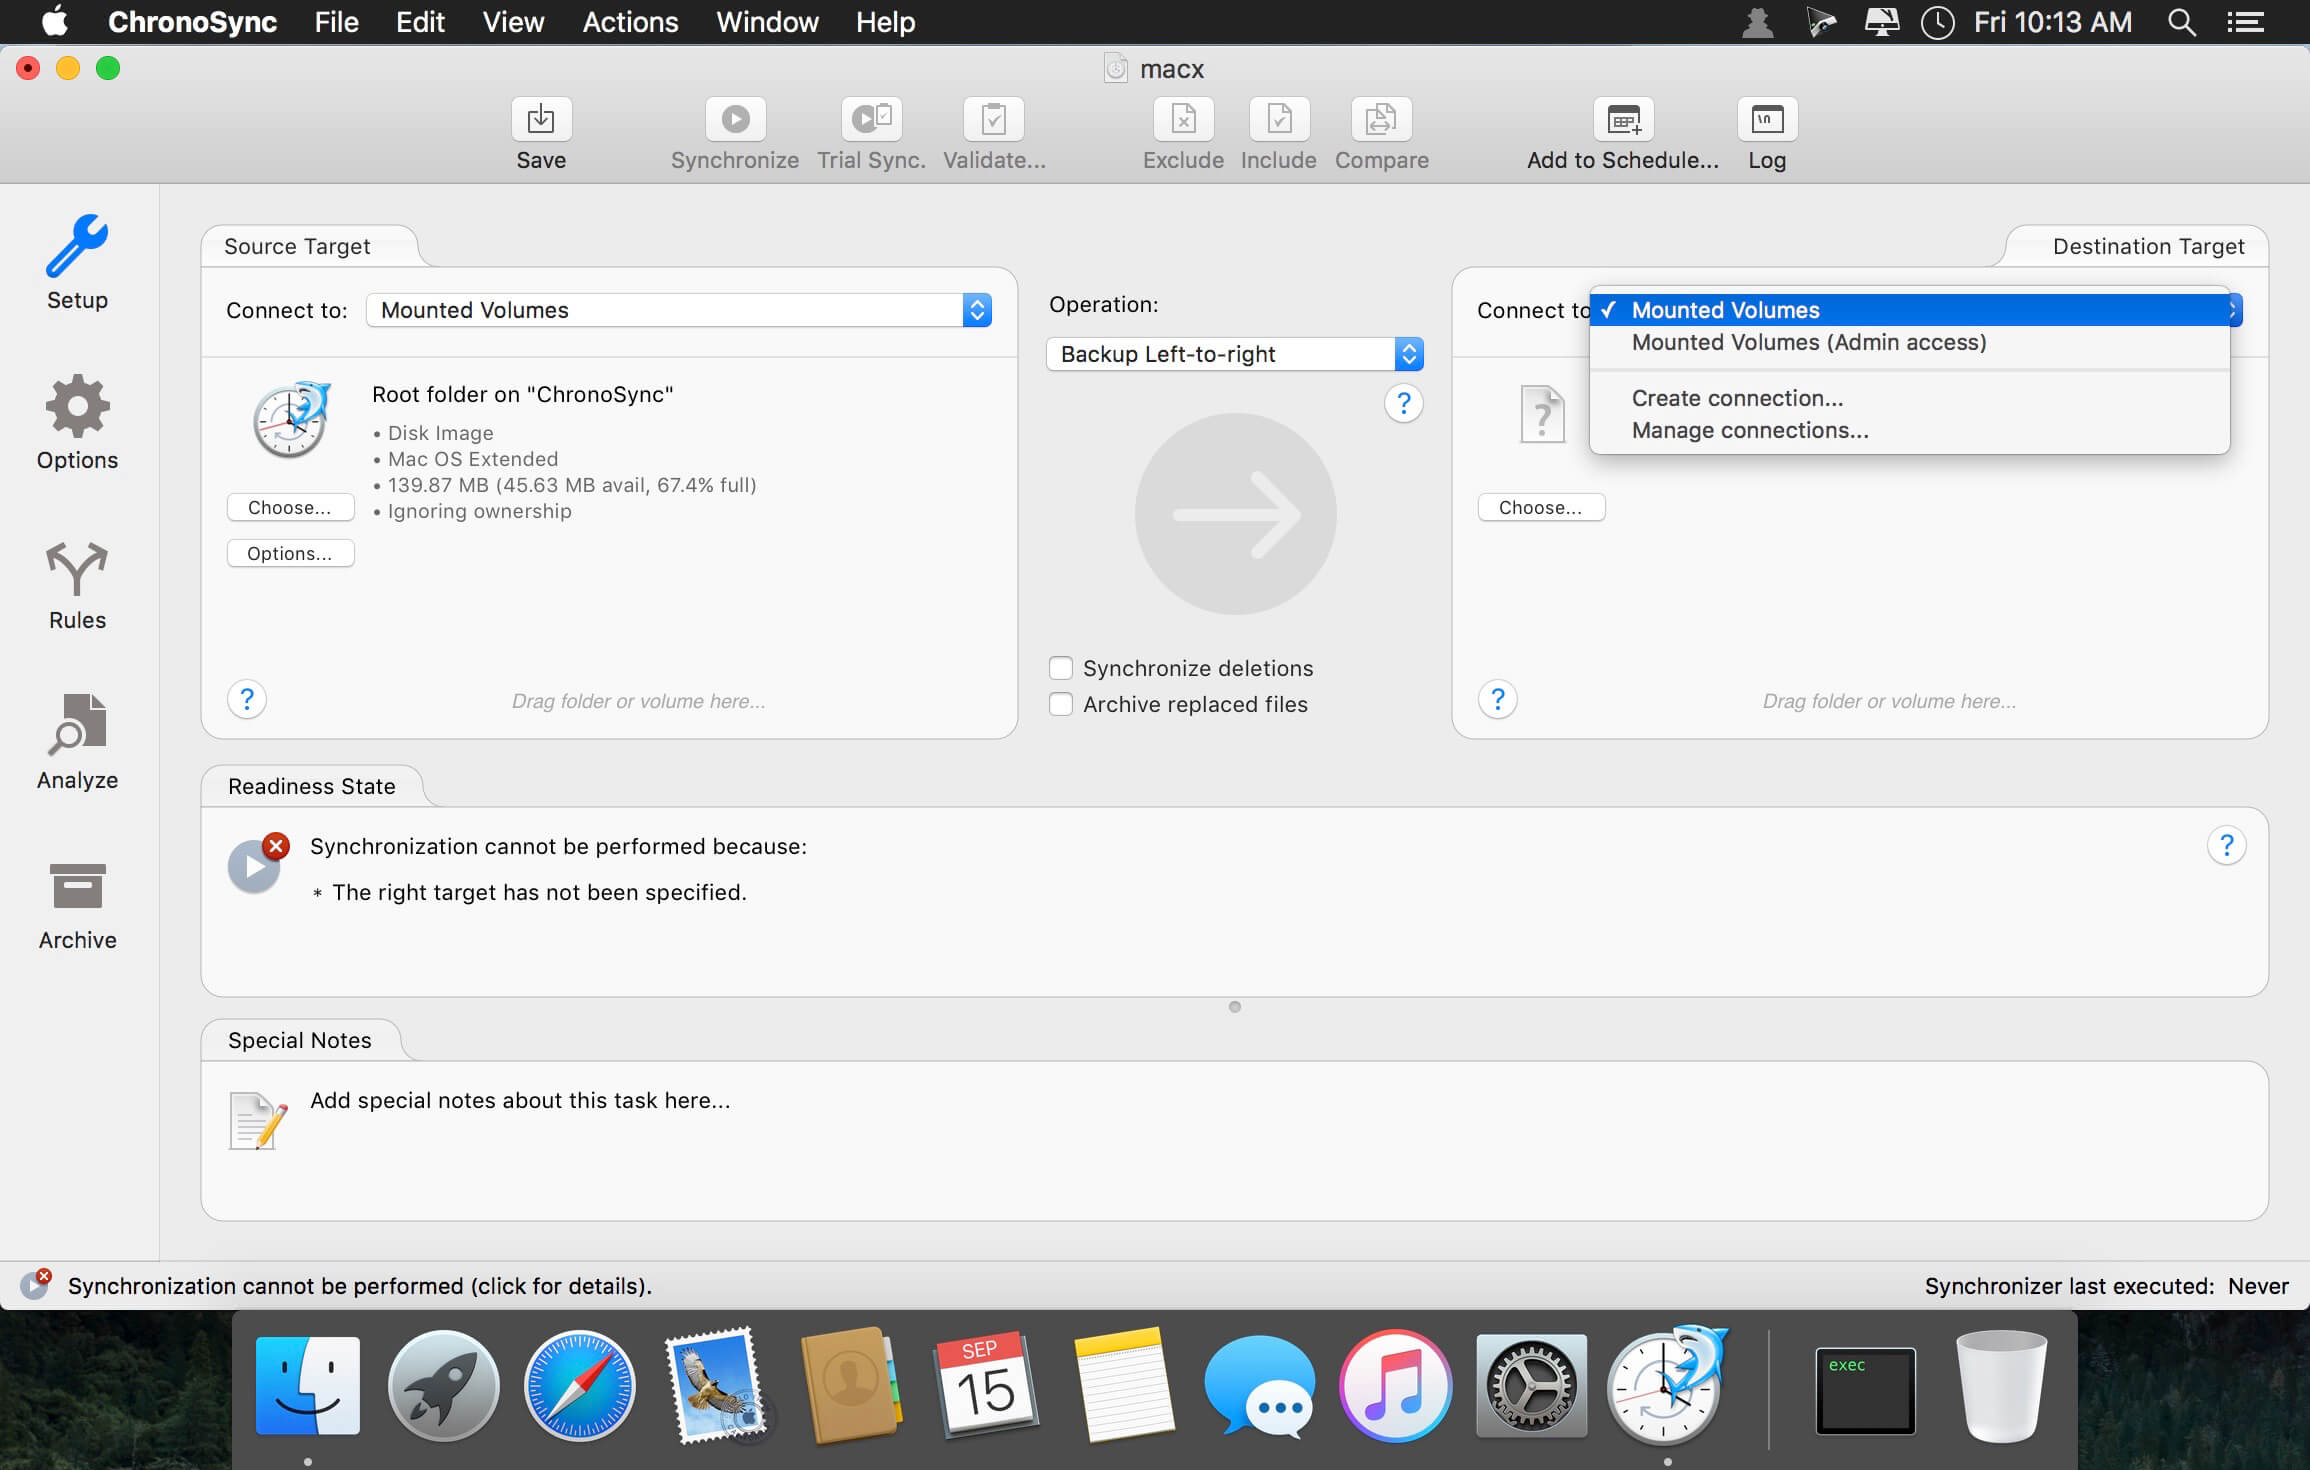Click the Save toolbar icon
2310x1470 pixels.
pos(540,120)
